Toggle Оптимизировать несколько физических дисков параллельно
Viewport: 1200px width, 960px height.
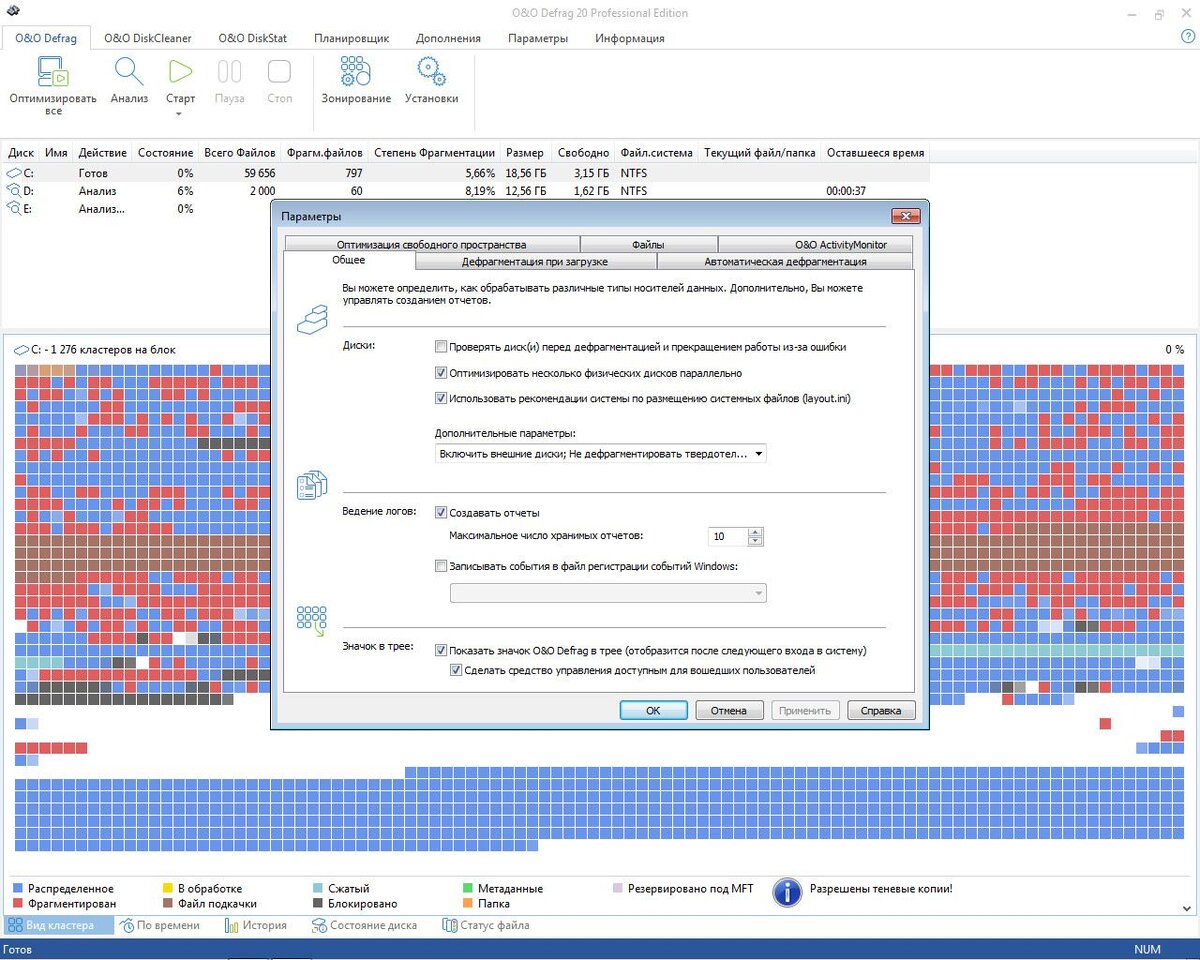point(441,373)
